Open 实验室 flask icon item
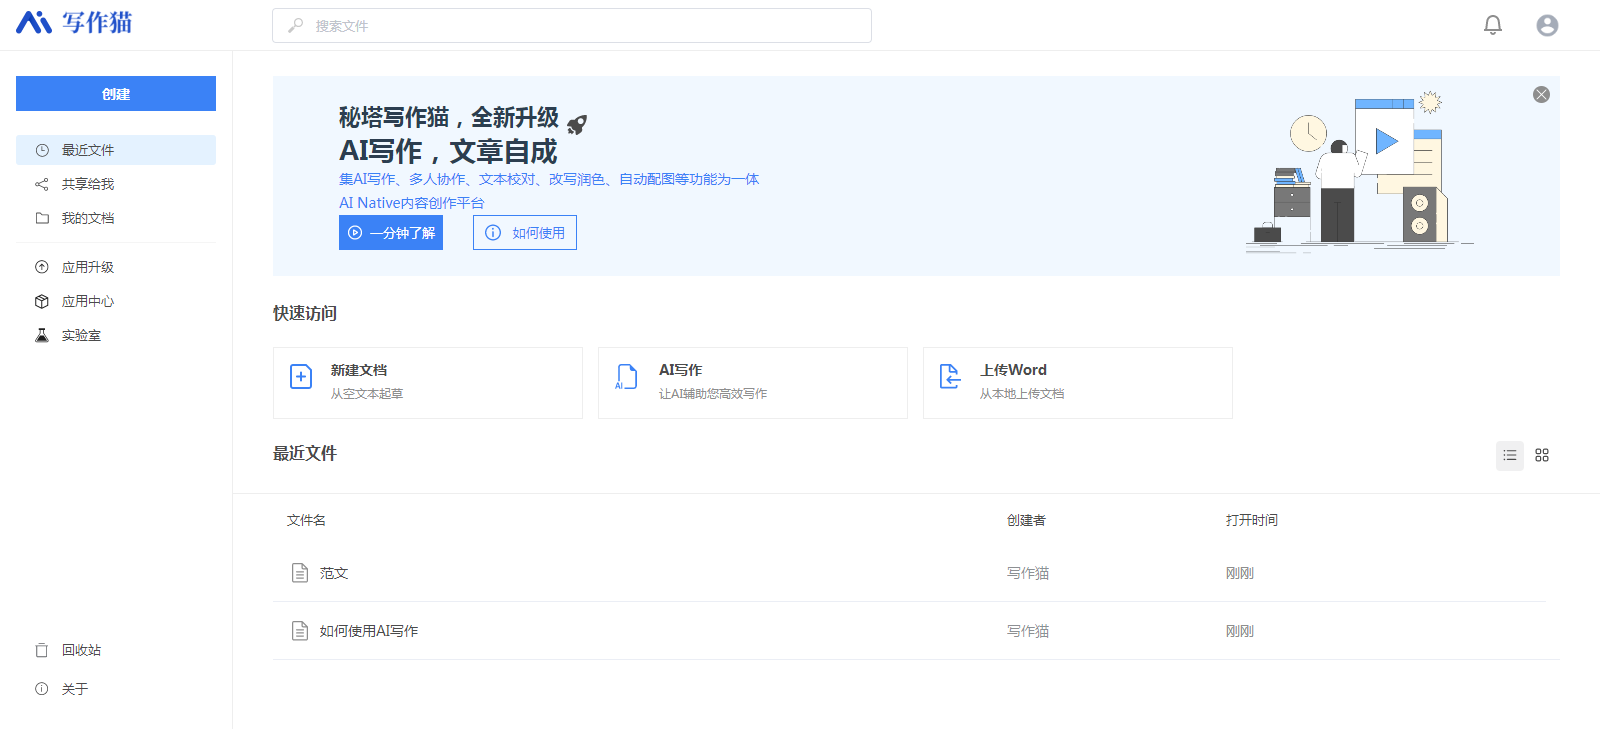The image size is (1600, 729). (x=80, y=335)
